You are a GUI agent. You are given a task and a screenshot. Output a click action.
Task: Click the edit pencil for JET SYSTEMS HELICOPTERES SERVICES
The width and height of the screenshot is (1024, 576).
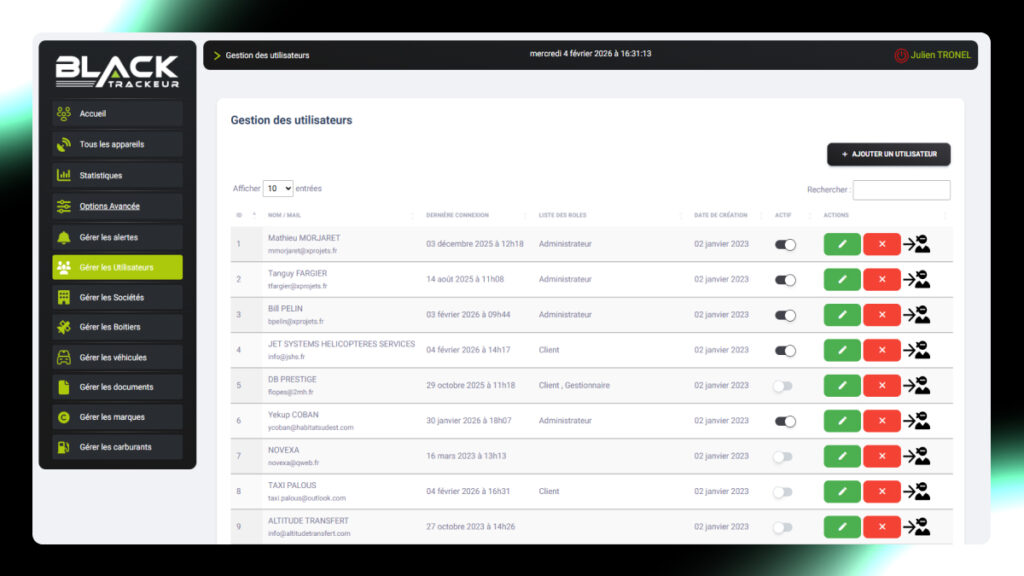(842, 350)
